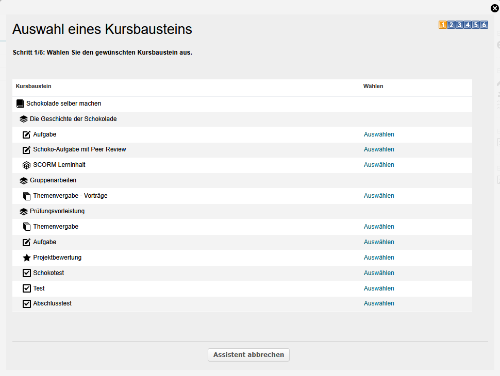This screenshot has height=376, width=500.
Task: Go to wizard step 1 indicator
Action: 443,25
